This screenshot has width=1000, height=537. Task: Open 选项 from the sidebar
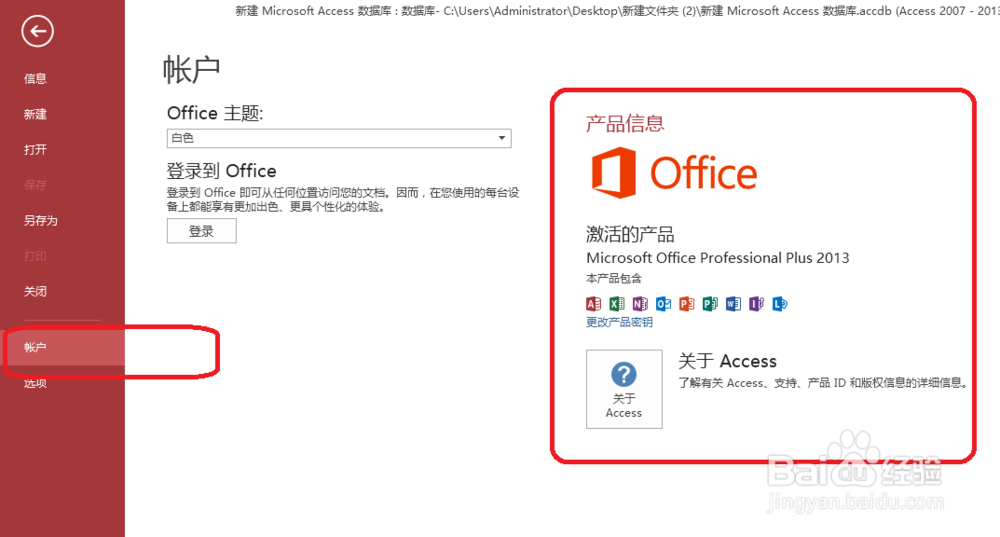click(36, 383)
